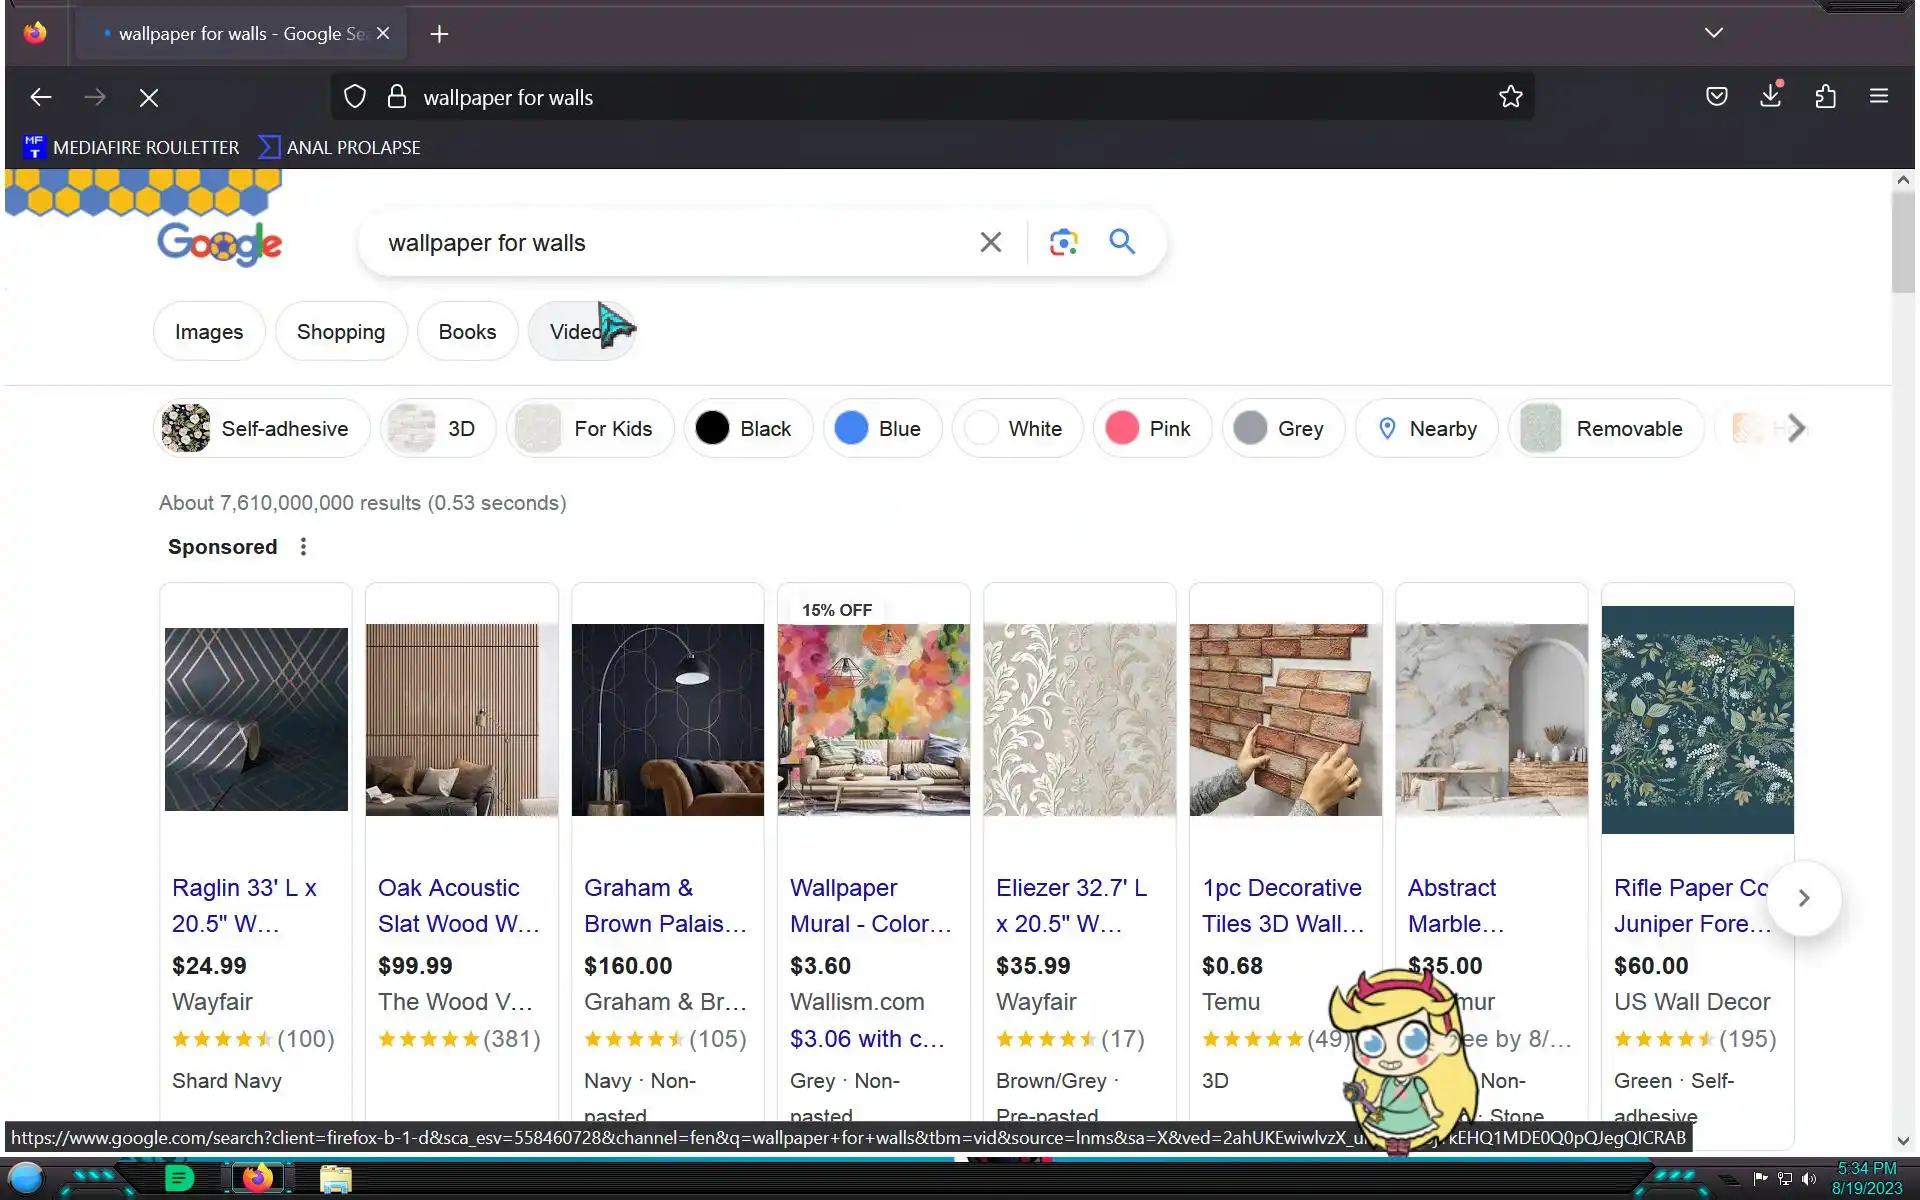Open Oak Acoustic Slat Wood product link
The height and width of the screenshot is (1200, 1920).
coord(457,905)
